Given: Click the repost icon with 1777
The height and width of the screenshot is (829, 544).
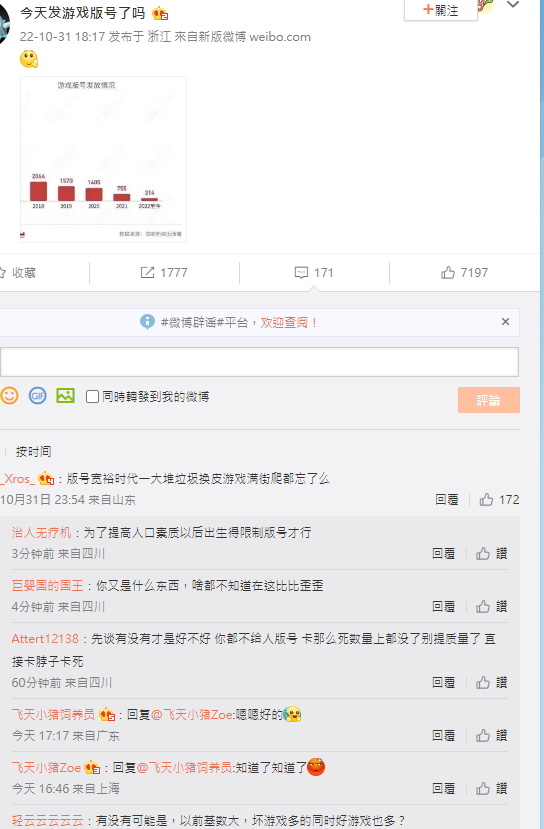Looking at the screenshot, I should point(147,272).
